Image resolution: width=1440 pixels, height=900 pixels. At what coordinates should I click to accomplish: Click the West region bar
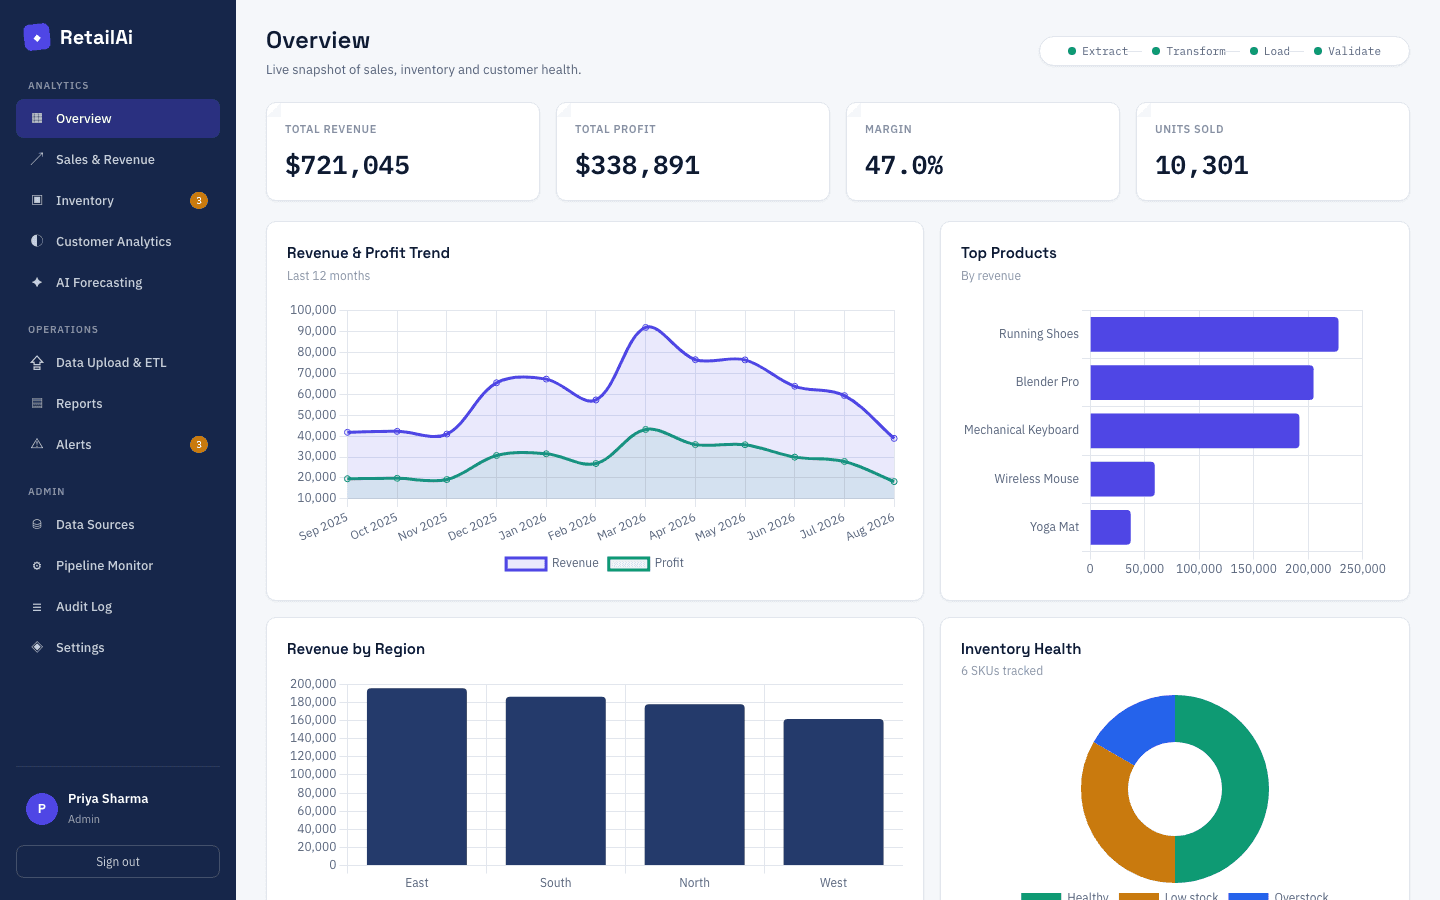[x=834, y=792]
